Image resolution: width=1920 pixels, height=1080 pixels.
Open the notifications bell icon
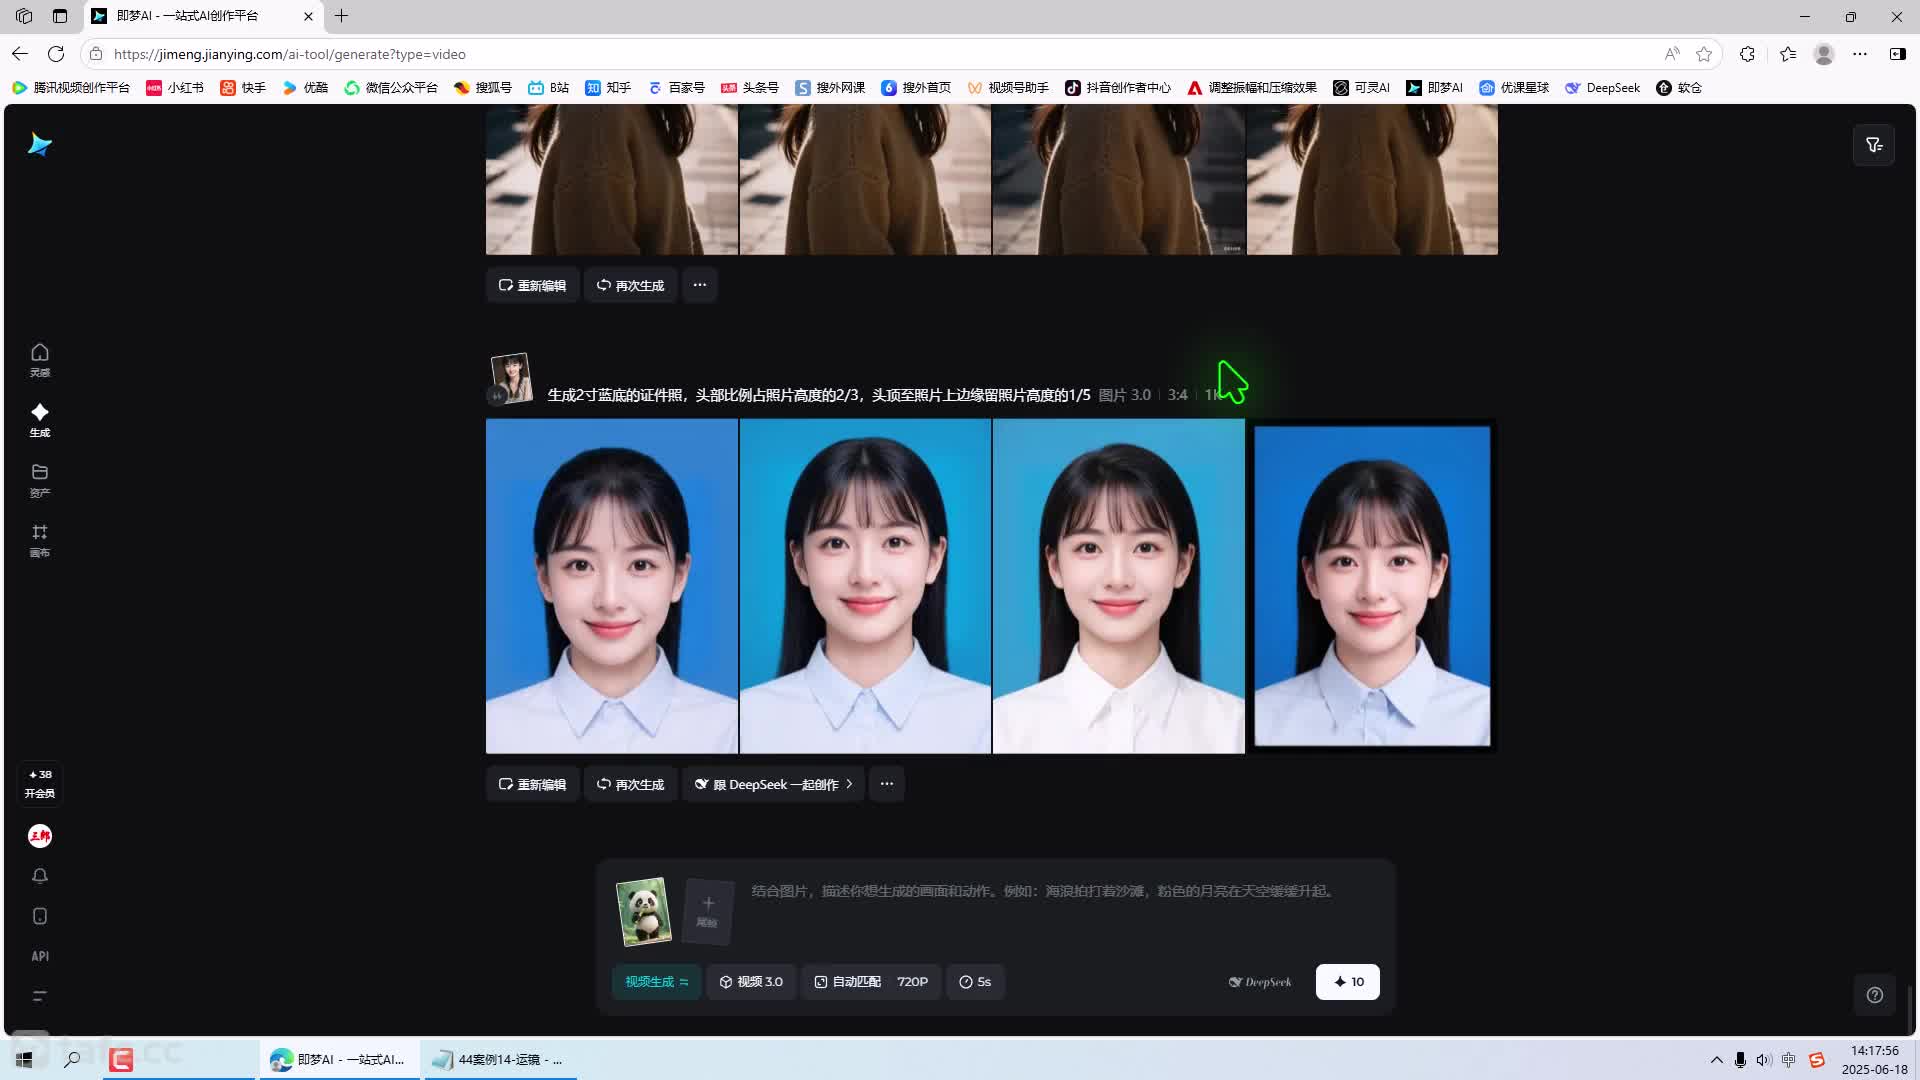[x=40, y=876]
